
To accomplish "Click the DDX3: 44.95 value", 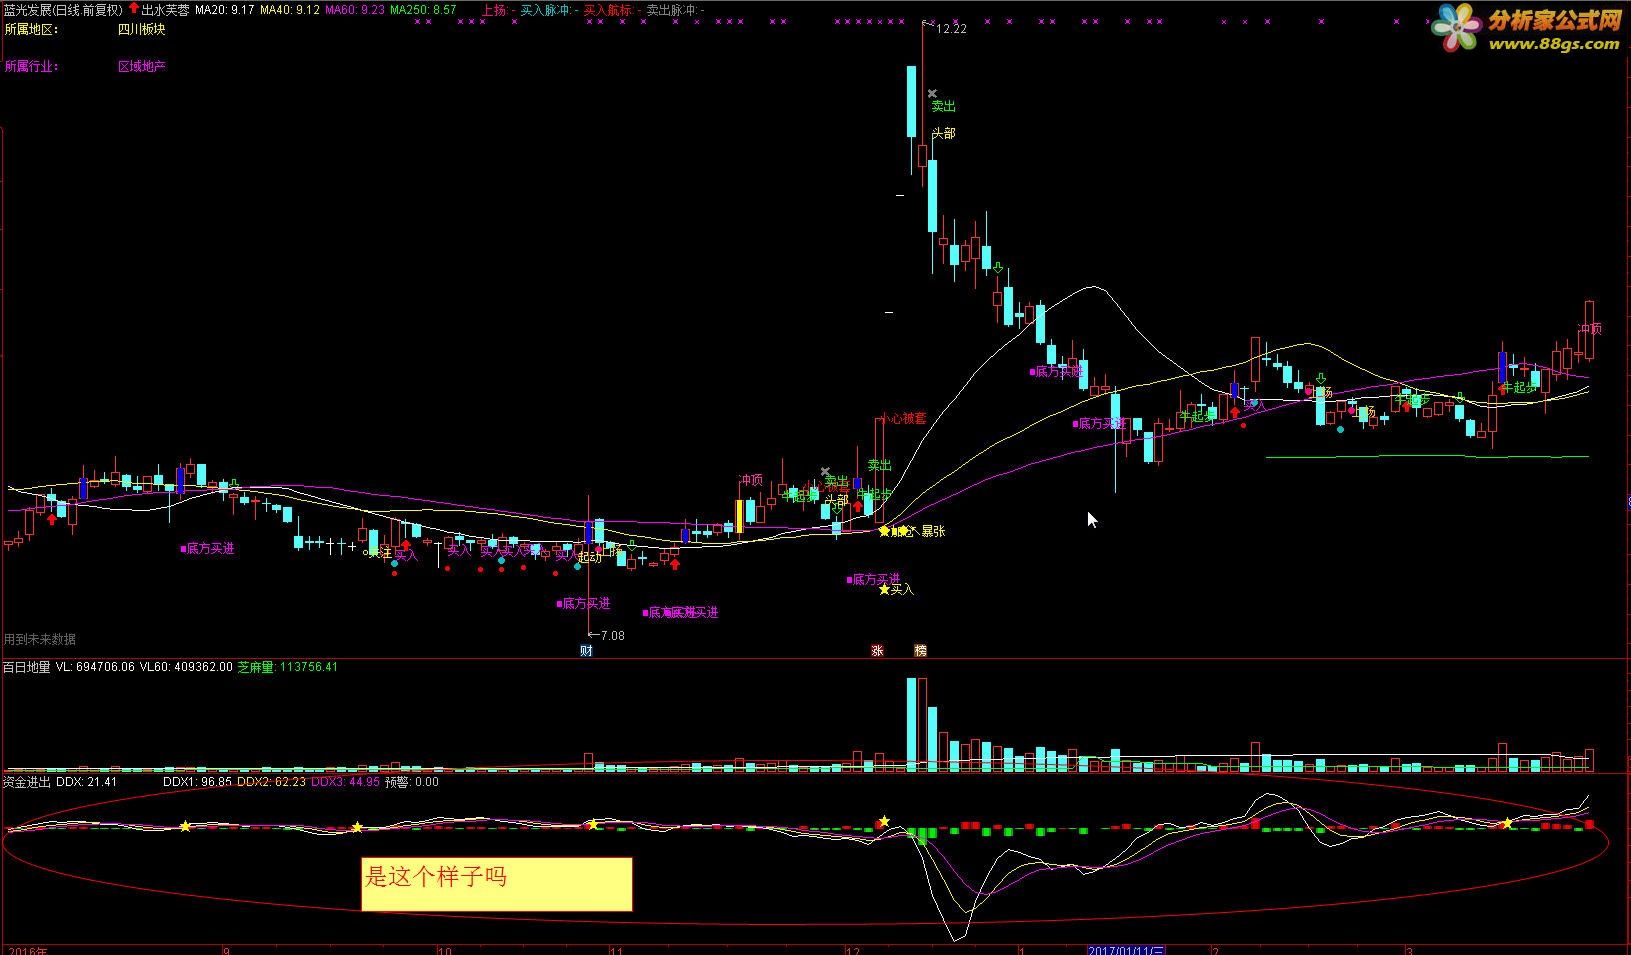I will (x=346, y=782).
